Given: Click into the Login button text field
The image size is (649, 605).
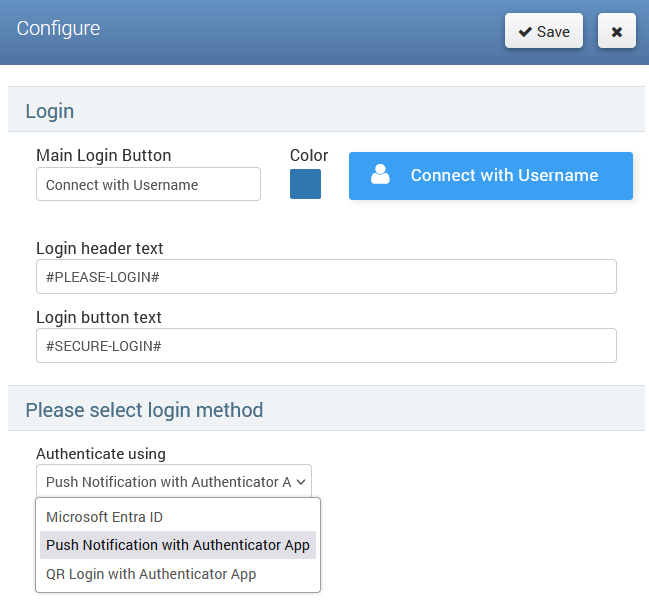Looking at the screenshot, I should pyautogui.click(x=326, y=345).
